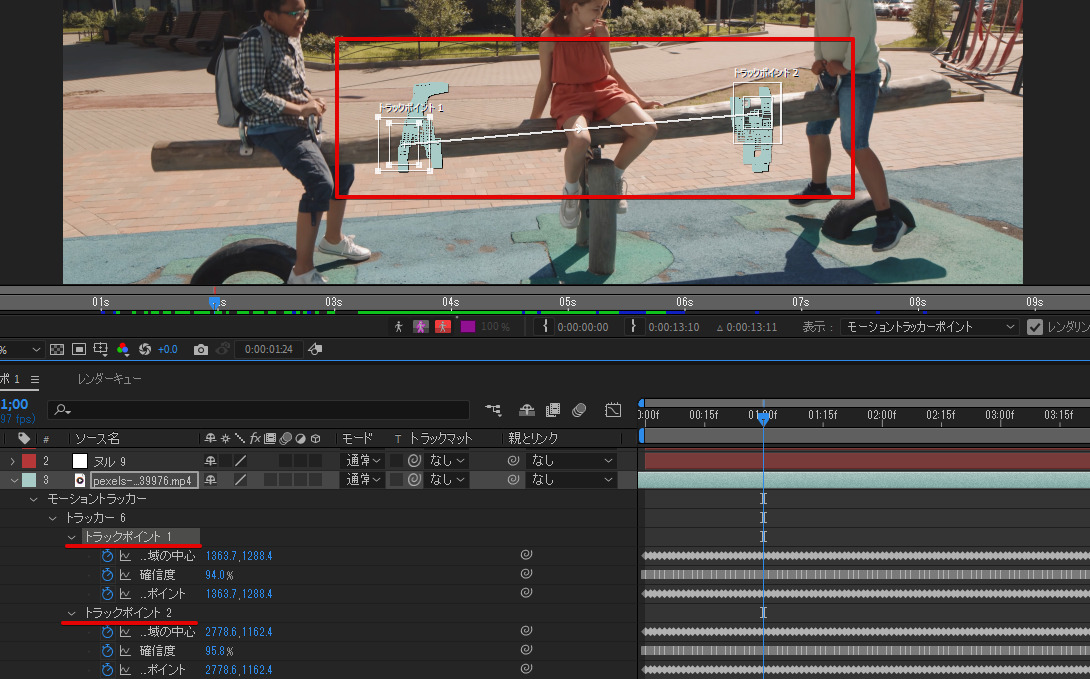Toggle the レンダリング checkbox
Screen dimensions: 1090x679
(x=1035, y=327)
